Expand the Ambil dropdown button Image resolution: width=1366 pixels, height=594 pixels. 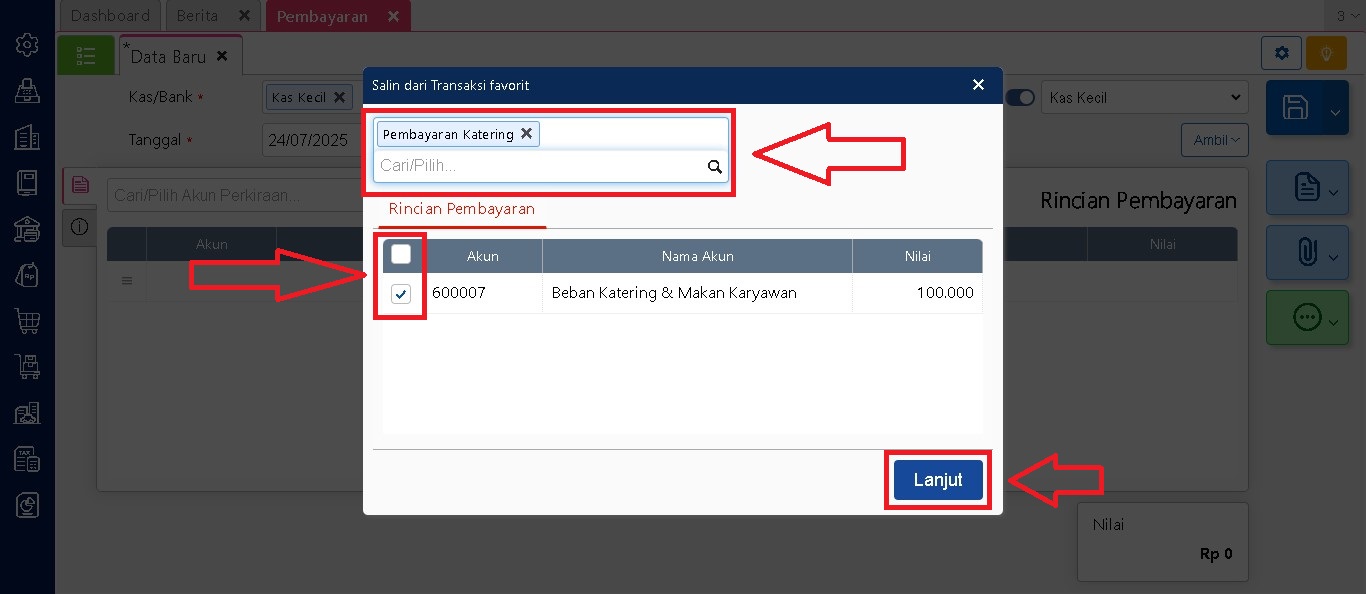1214,140
